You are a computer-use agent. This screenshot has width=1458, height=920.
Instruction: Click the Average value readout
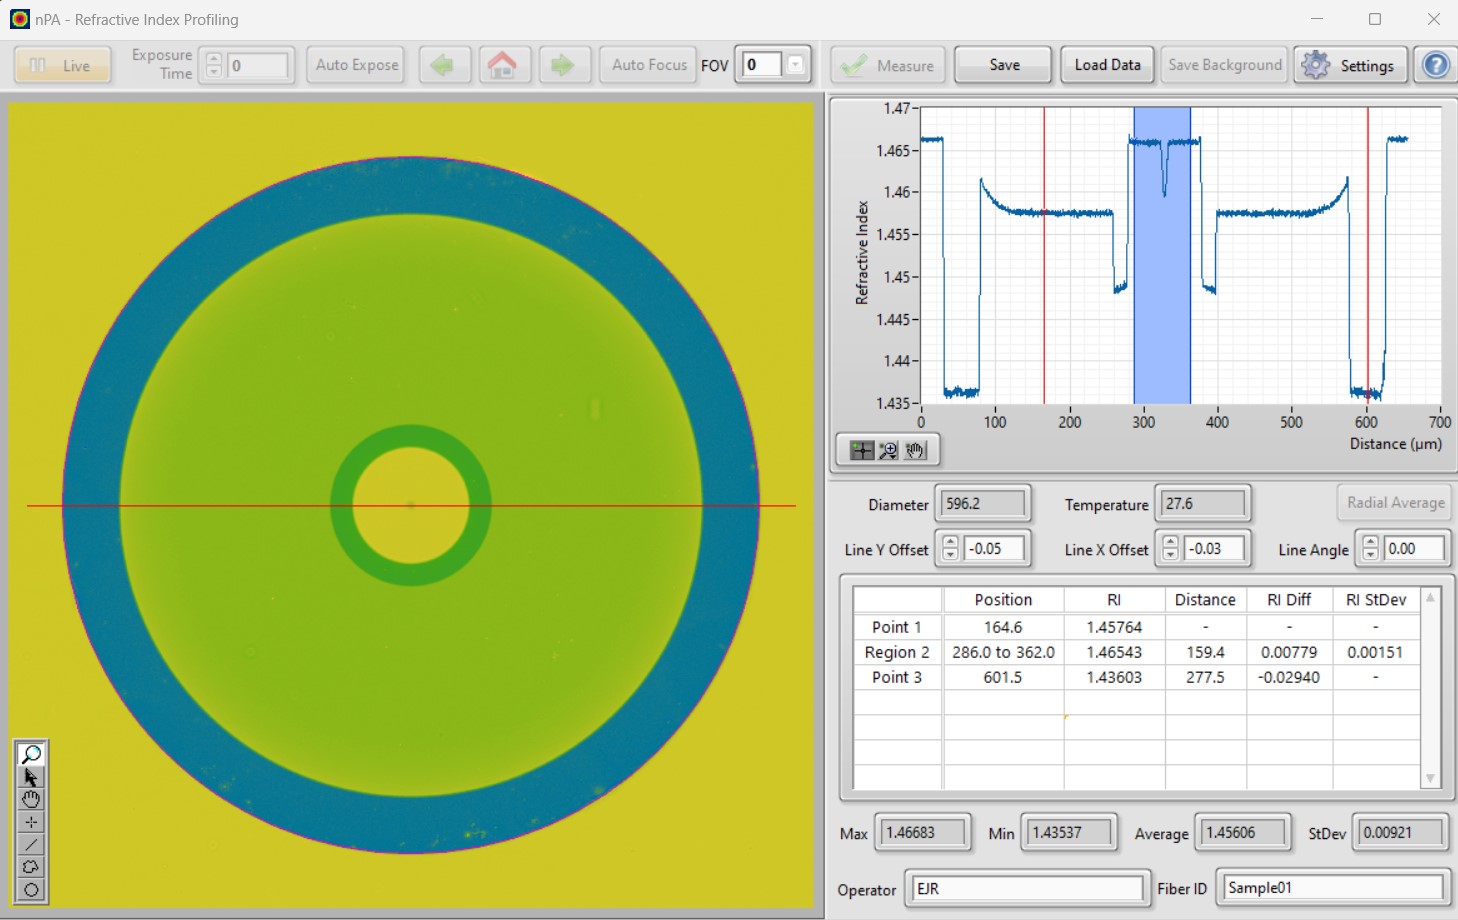click(1243, 833)
